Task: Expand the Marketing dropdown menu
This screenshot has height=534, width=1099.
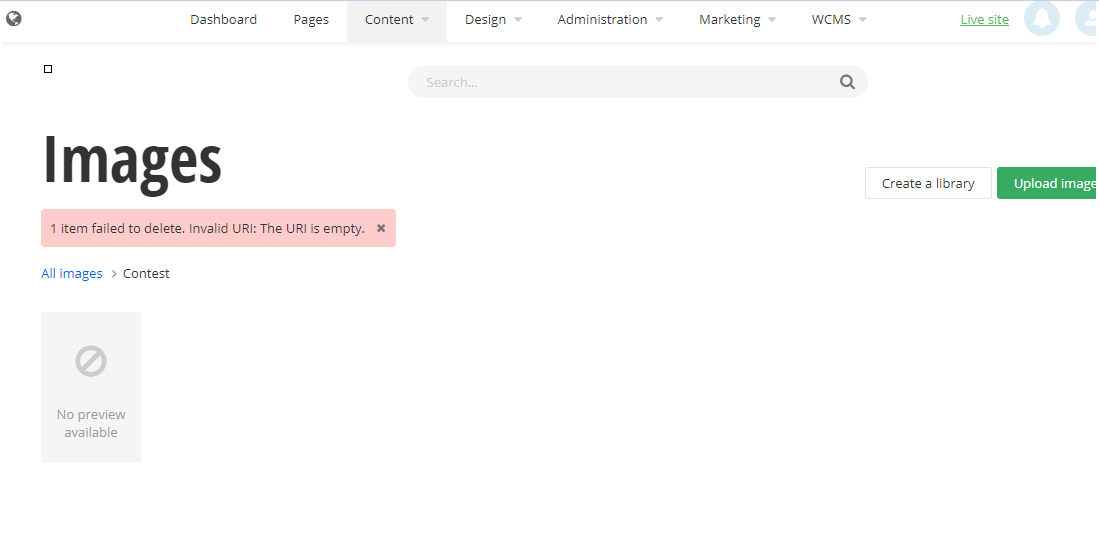Action: (737, 20)
